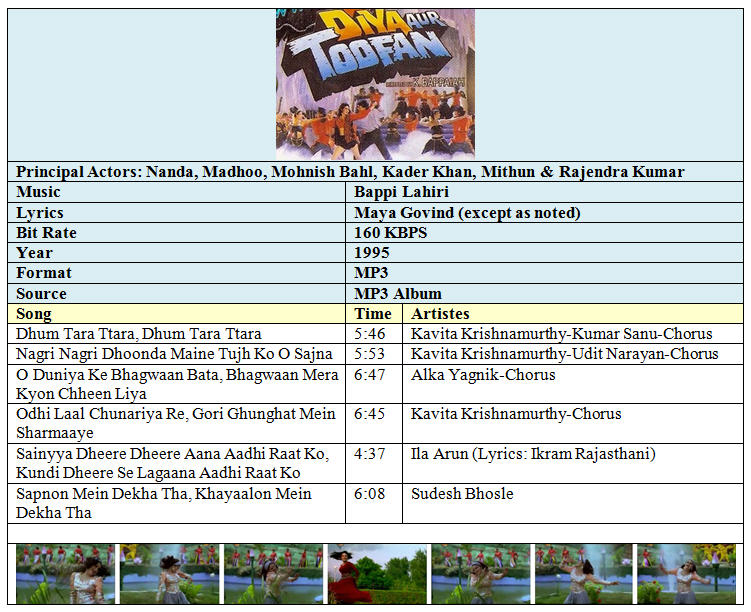Click the 'Sudesh Bhosle' artist cell

tap(573, 504)
